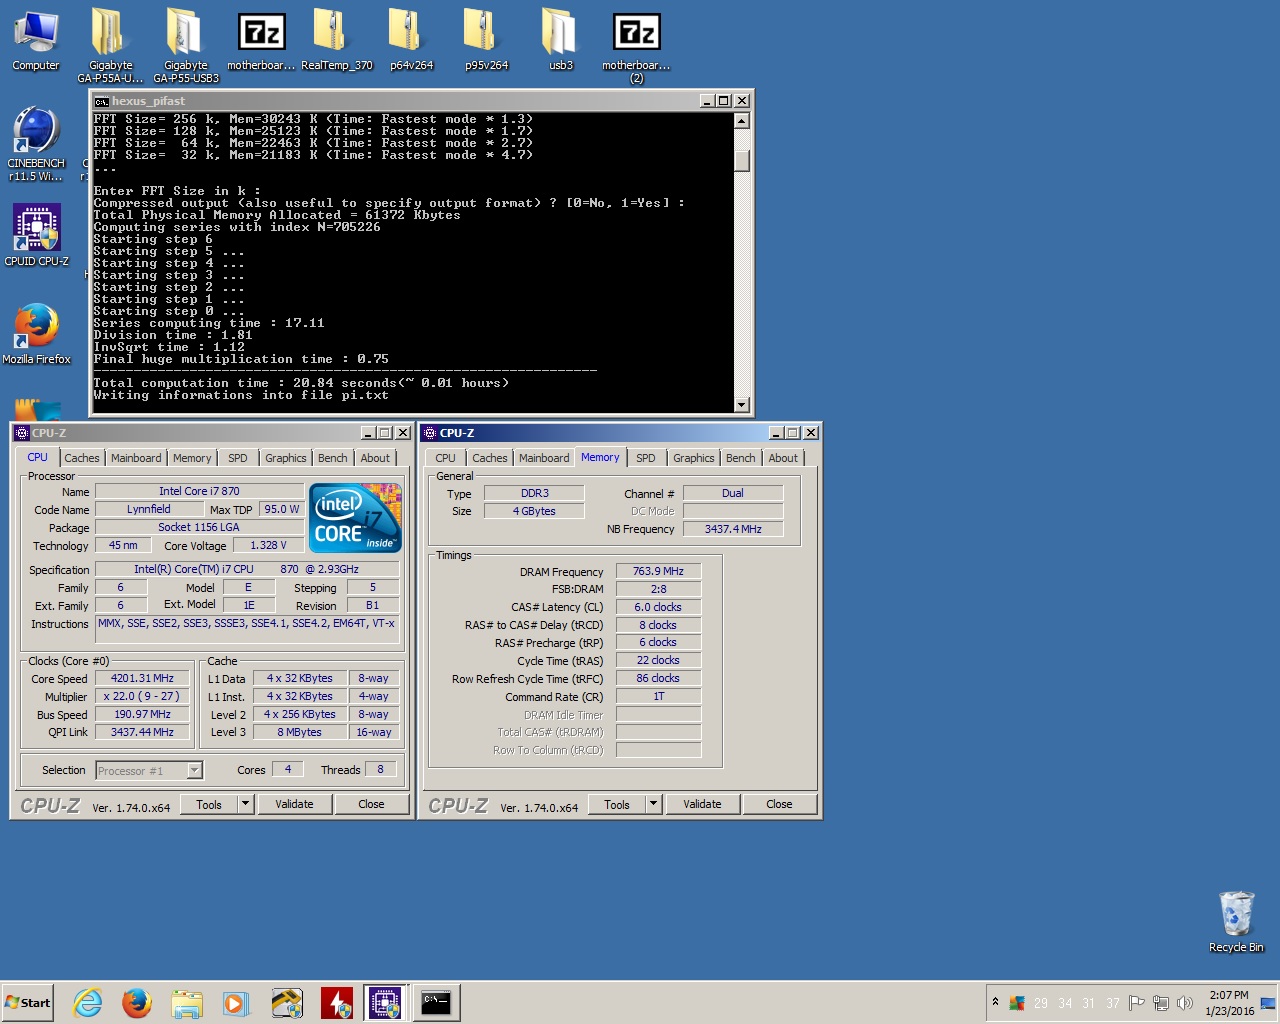Open the Action Center flag icon
1280x1024 pixels.
tap(1137, 1003)
